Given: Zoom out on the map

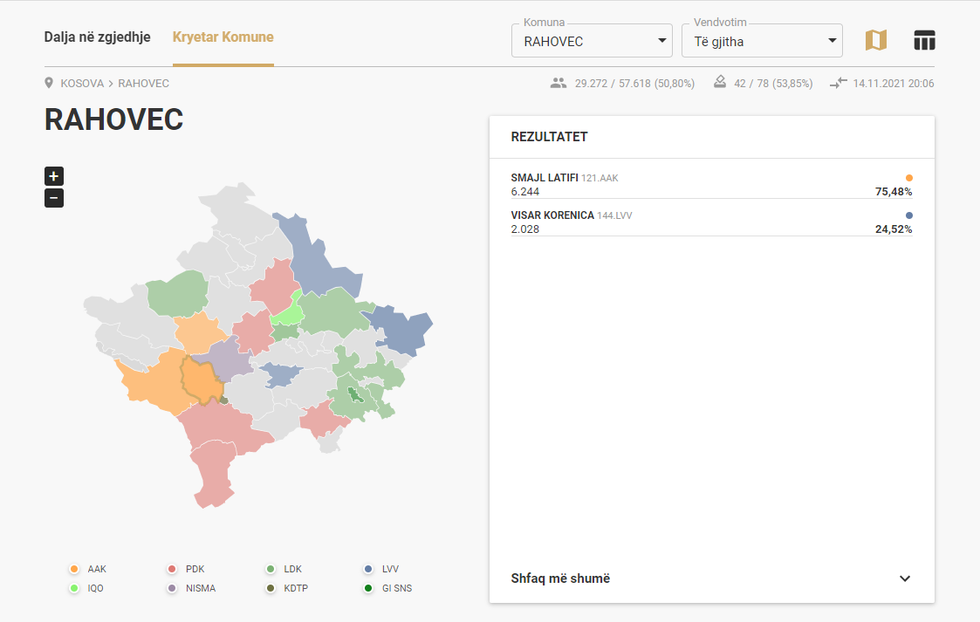Looking at the screenshot, I should coord(54,198).
